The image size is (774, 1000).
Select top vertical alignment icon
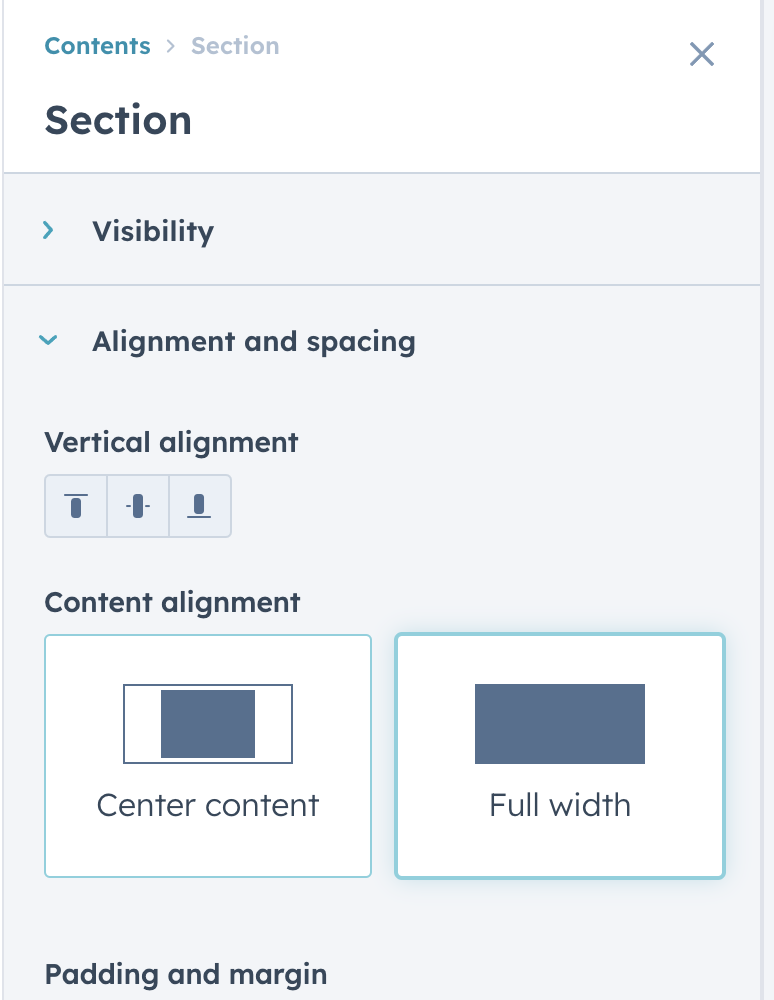tap(76, 506)
